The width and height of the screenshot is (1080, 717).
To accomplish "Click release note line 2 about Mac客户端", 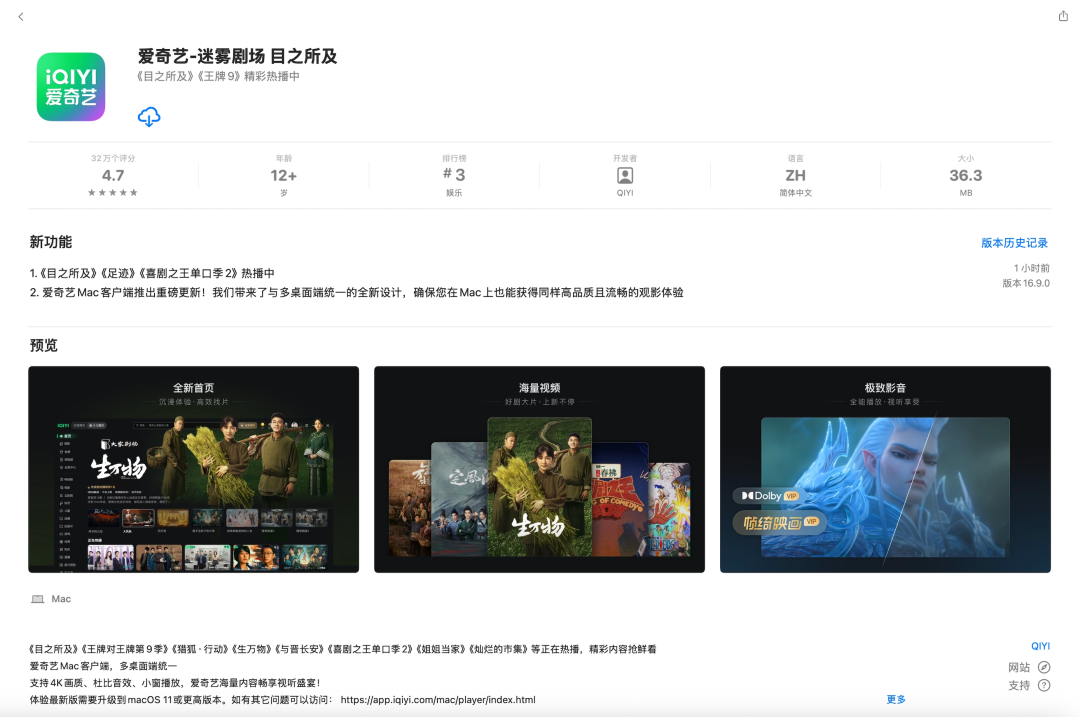I will click(x=356, y=293).
